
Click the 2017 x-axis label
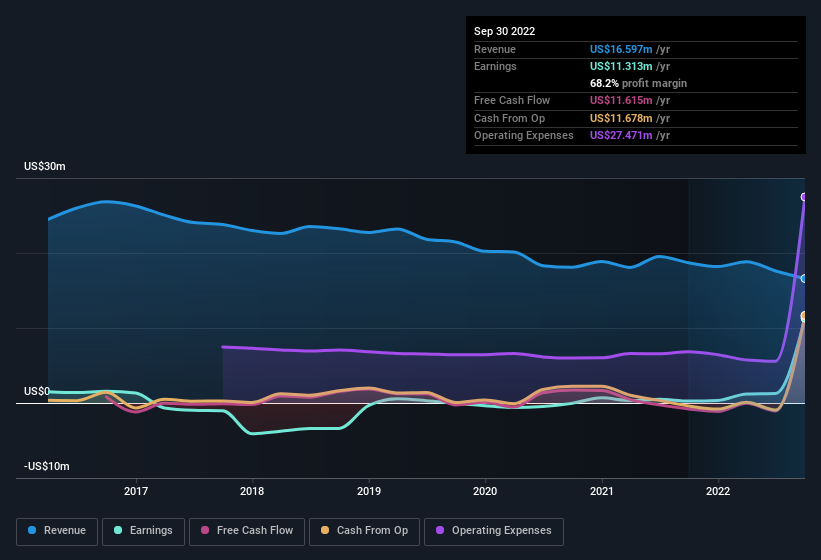click(x=136, y=491)
